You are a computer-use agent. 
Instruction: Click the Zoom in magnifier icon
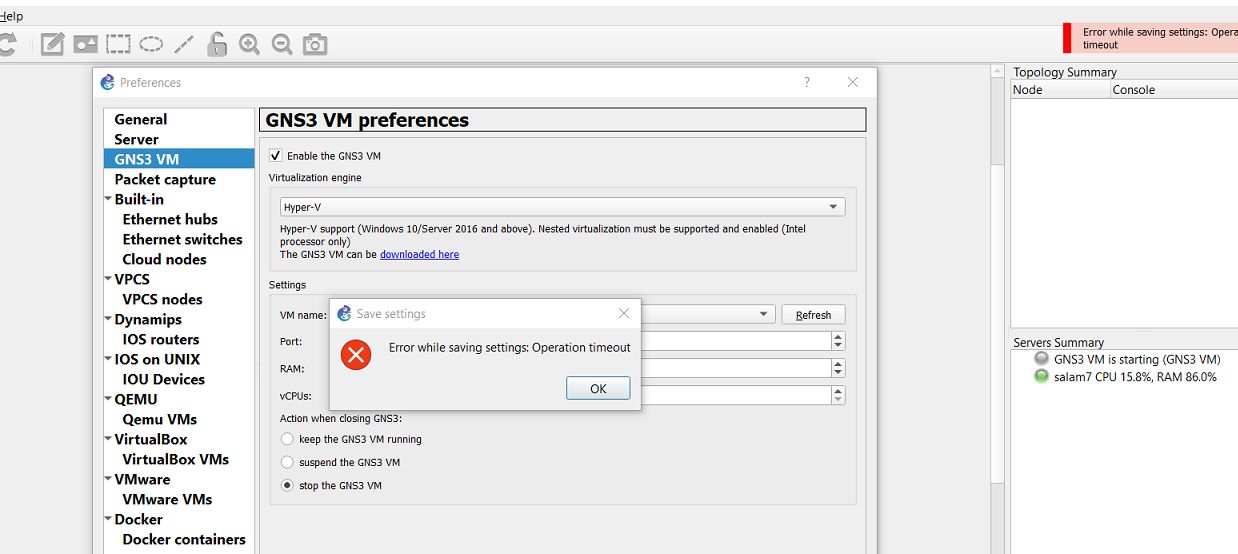coord(249,44)
